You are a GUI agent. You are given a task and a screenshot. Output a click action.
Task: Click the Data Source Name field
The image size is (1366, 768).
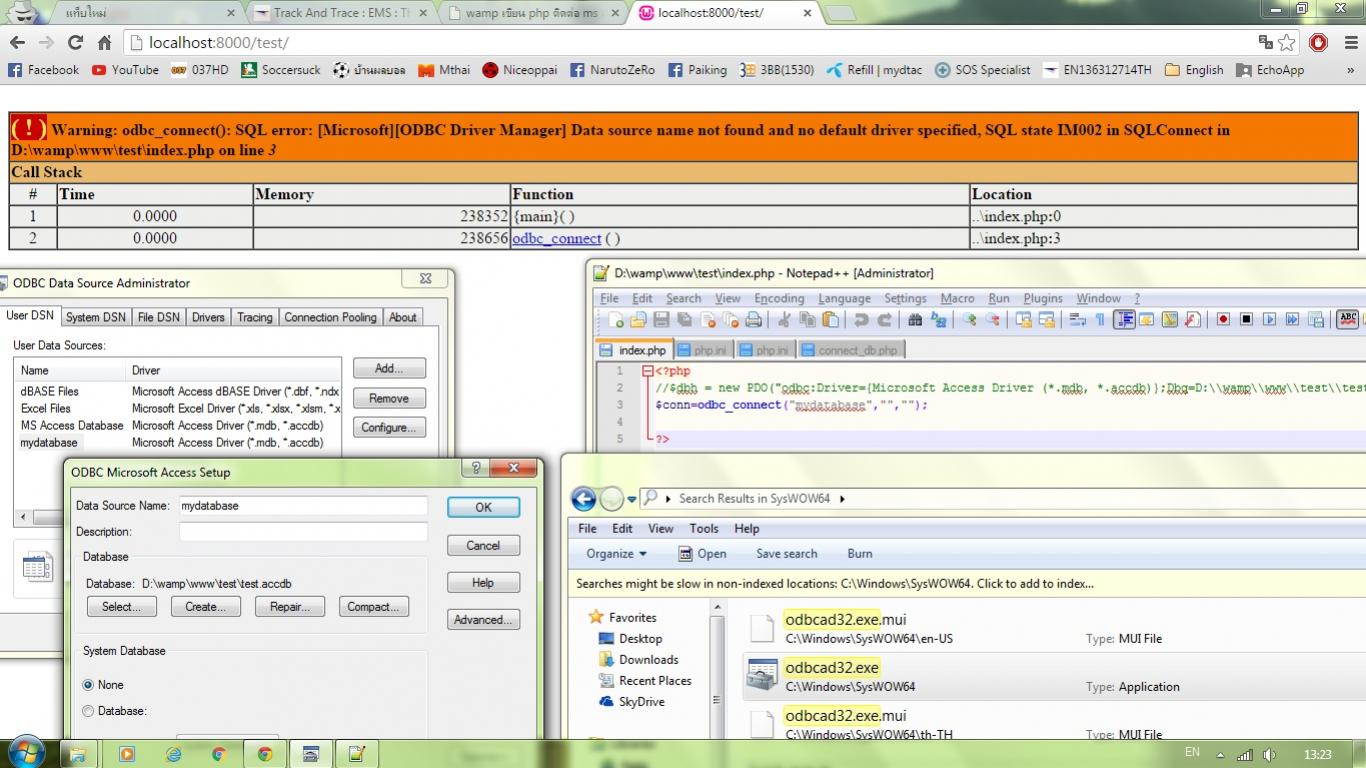coord(303,506)
